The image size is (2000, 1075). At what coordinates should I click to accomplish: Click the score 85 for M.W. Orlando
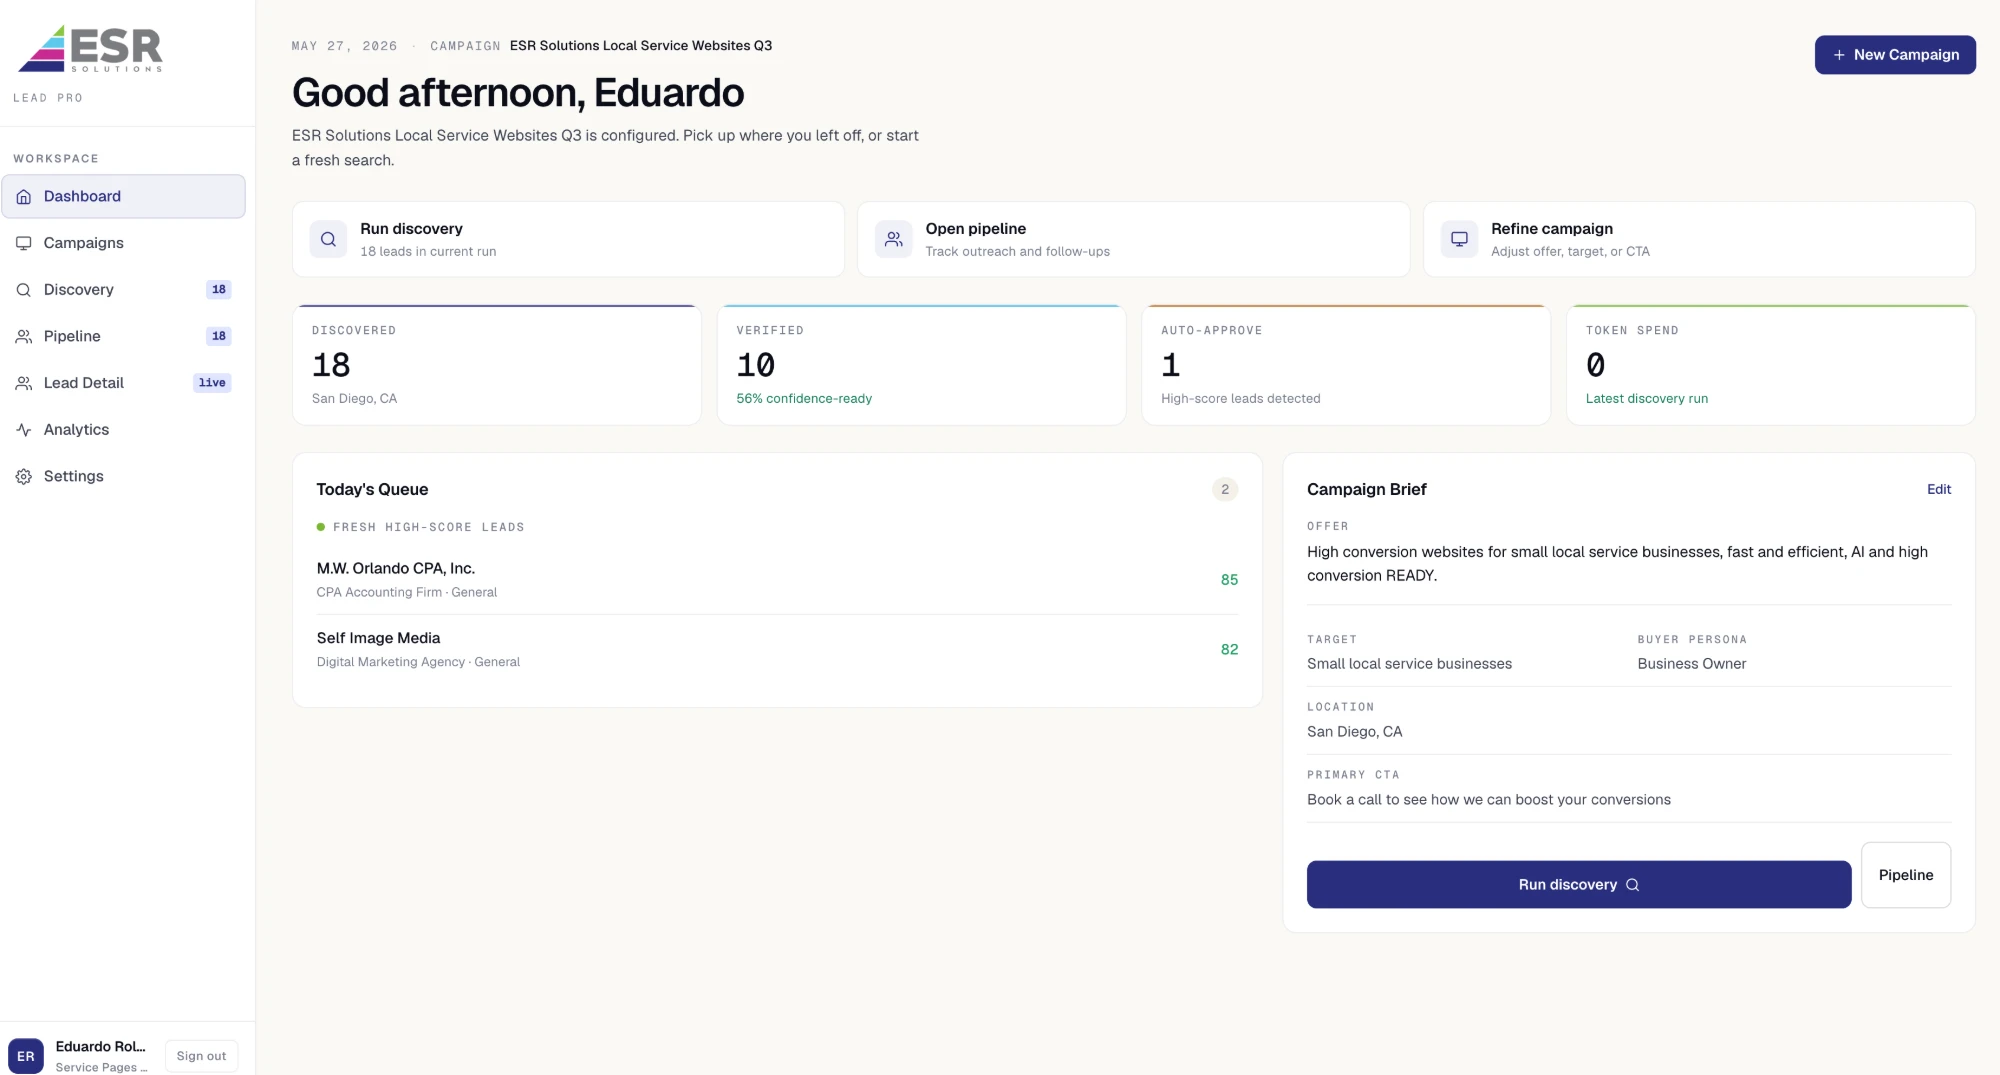click(x=1229, y=580)
